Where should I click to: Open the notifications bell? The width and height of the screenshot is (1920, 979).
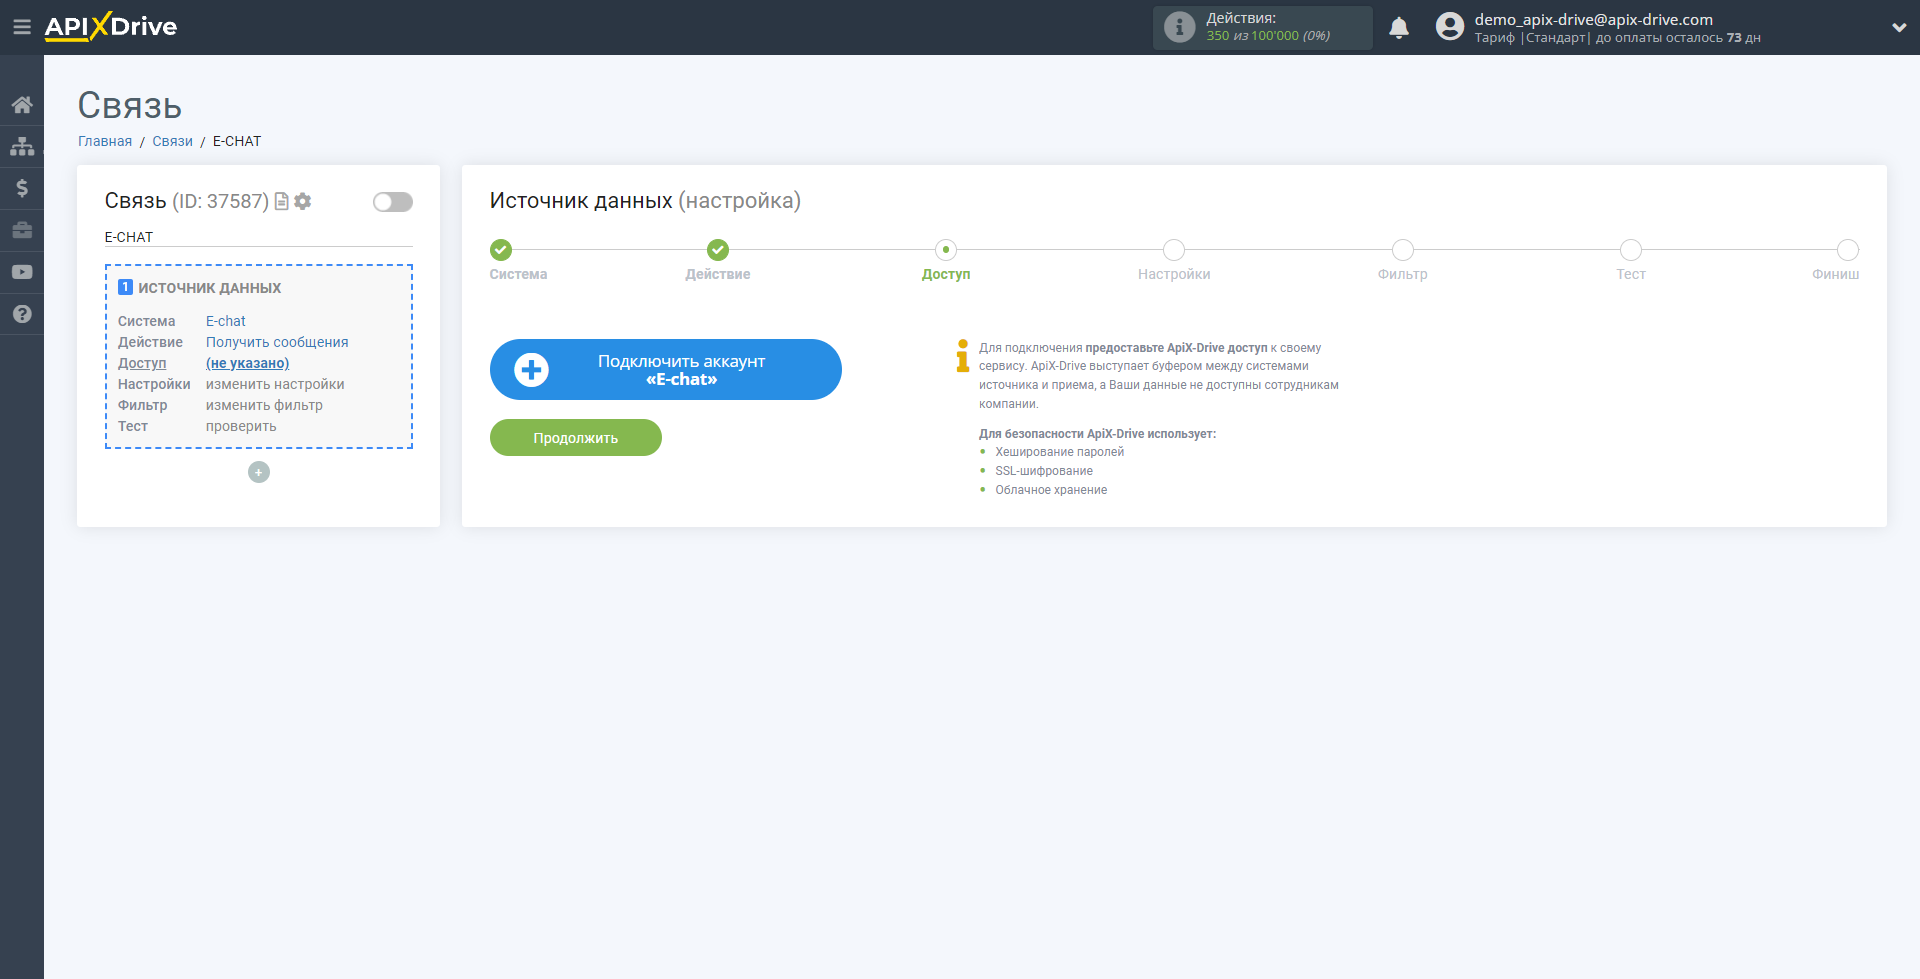tap(1399, 27)
